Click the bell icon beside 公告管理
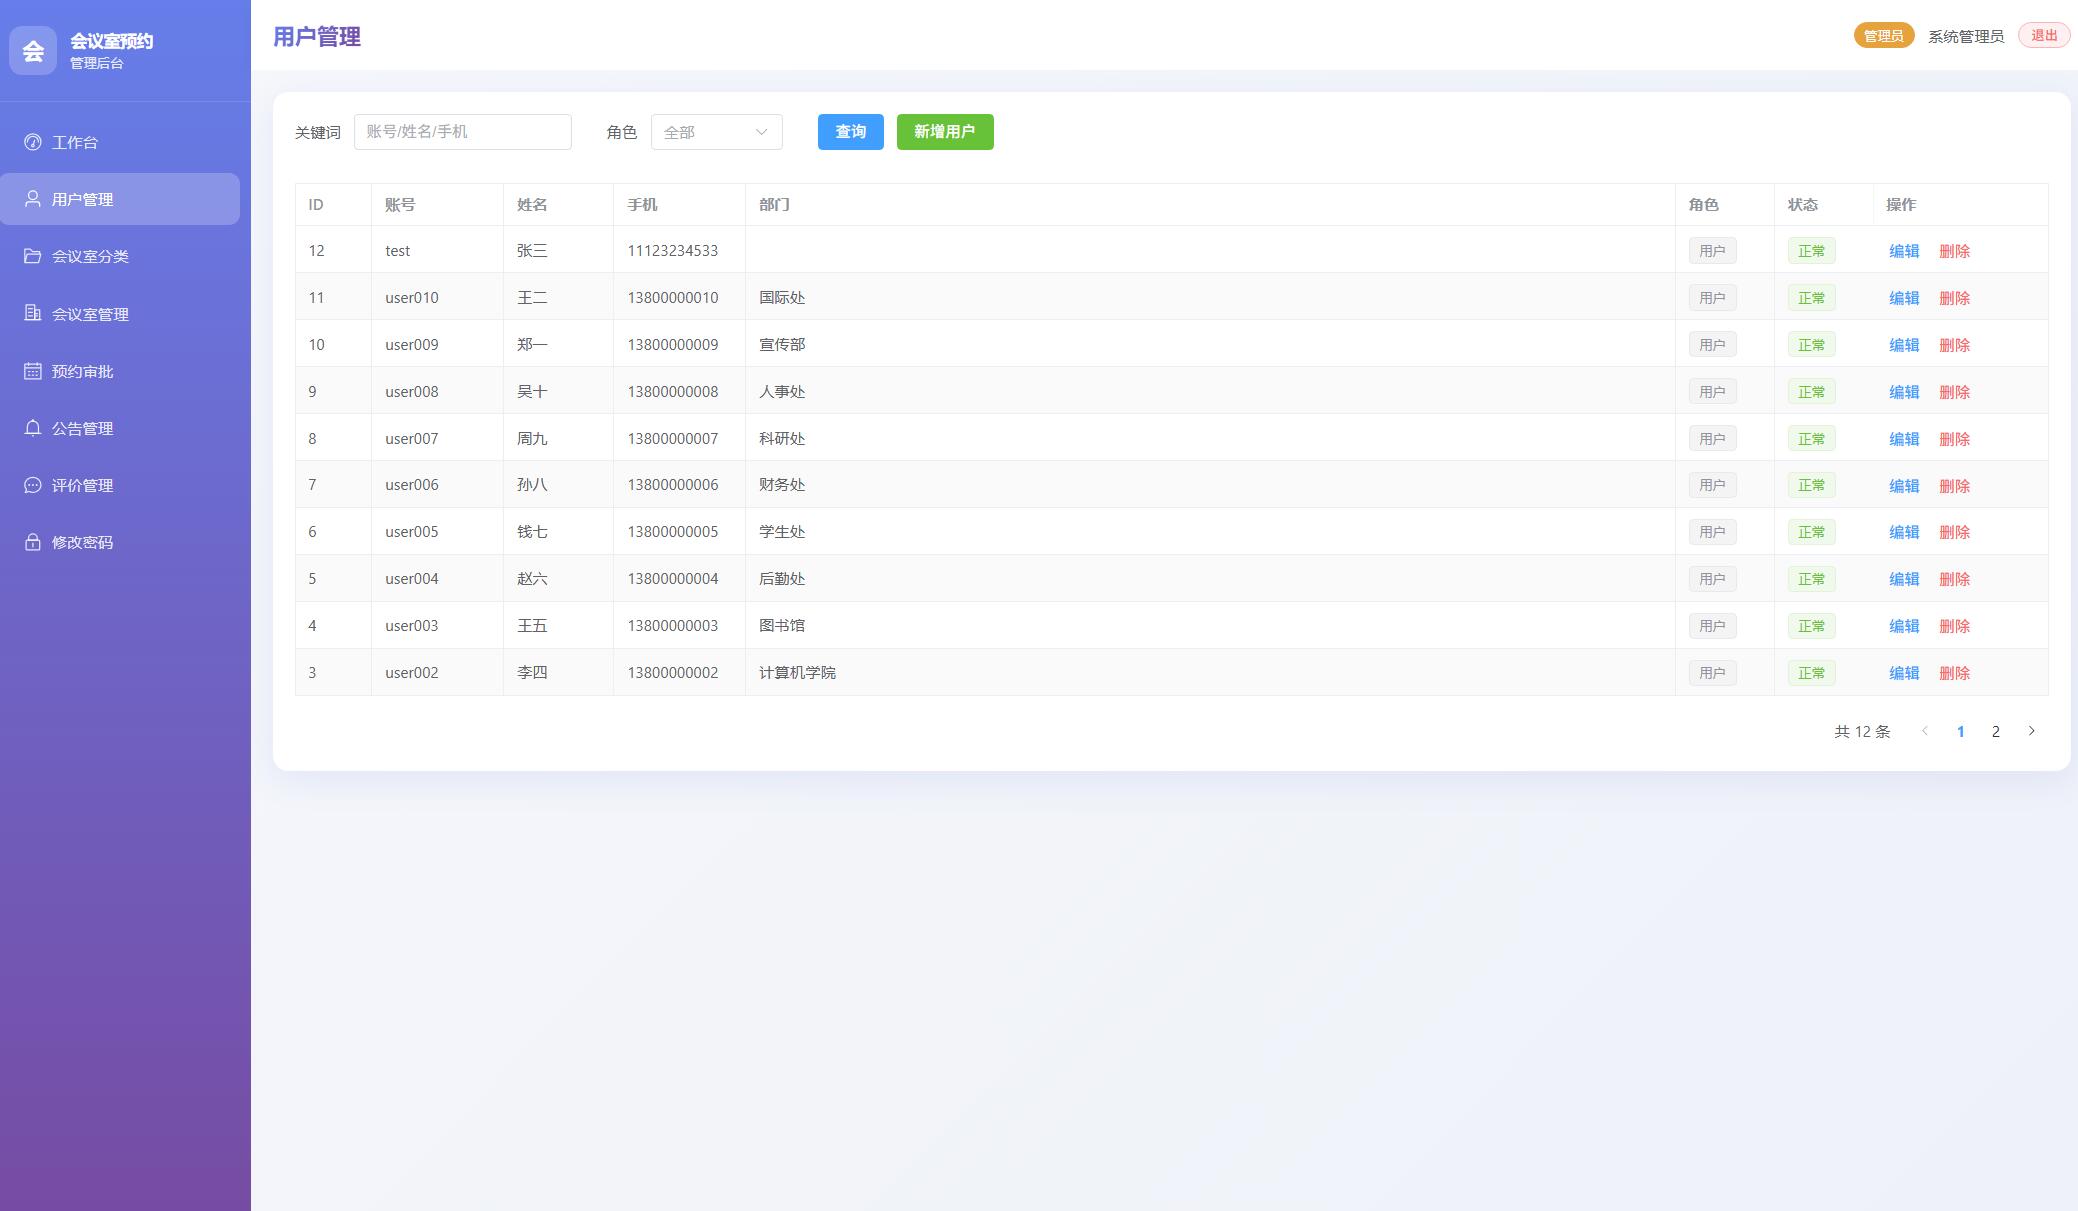The width and height of the screenshot is (2078, 1211). [33, 428]
